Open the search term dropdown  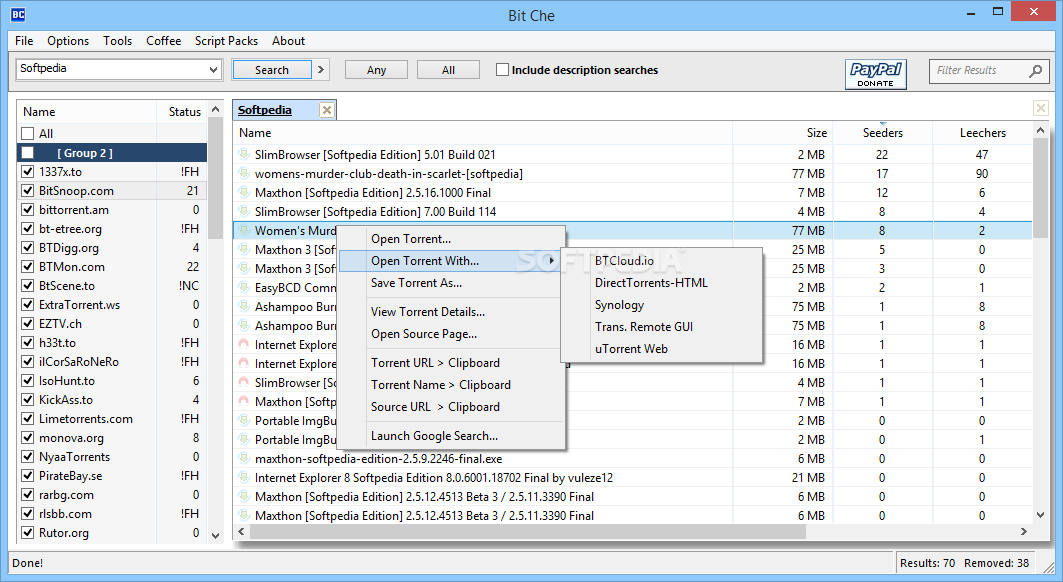click(214, 69)
